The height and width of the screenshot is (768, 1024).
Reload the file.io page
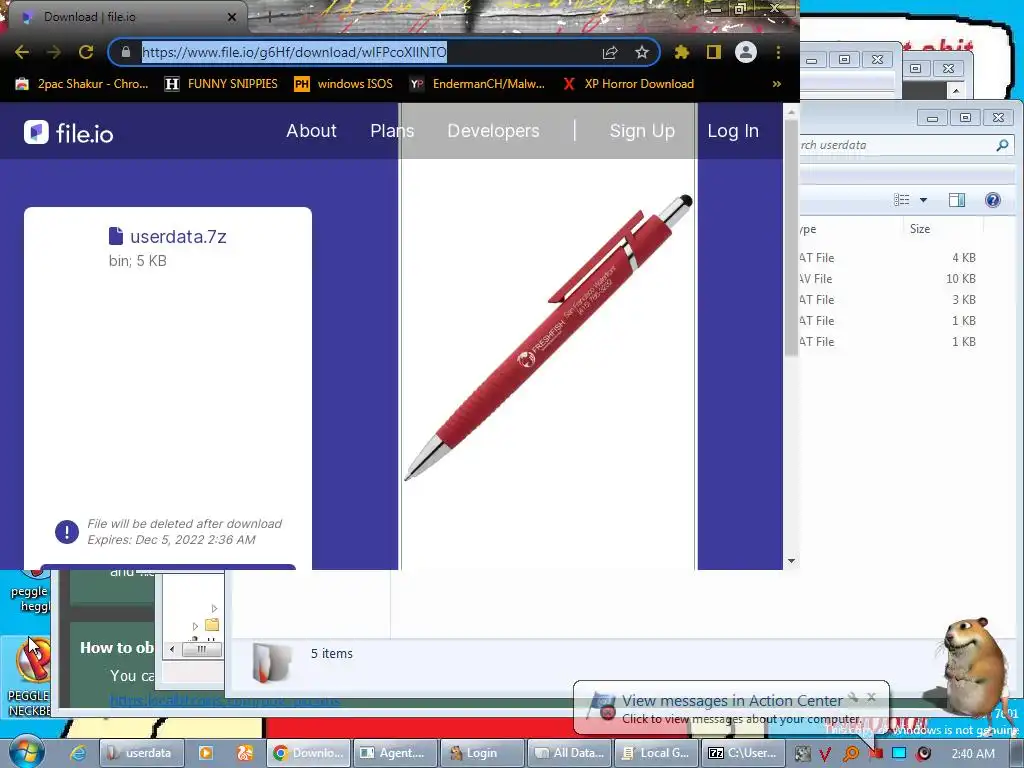[x=86, y=52]
